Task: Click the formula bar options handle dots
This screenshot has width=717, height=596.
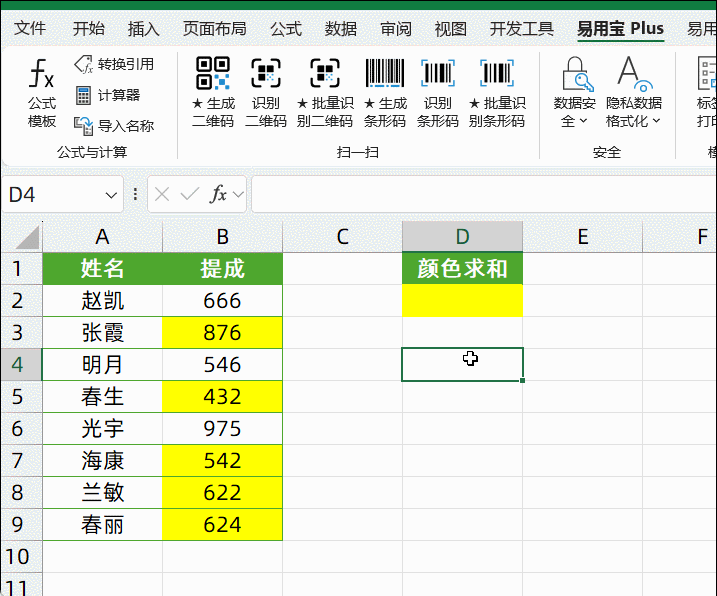Action: pos(135,195)
